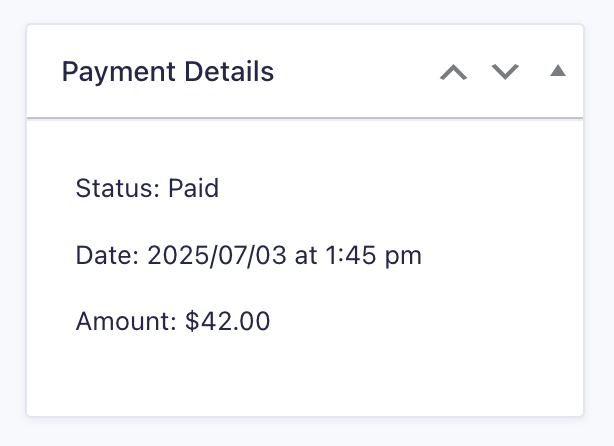The image size is (614, 446).
Task: Select the full Date line
Action: (x=248, y=255)
